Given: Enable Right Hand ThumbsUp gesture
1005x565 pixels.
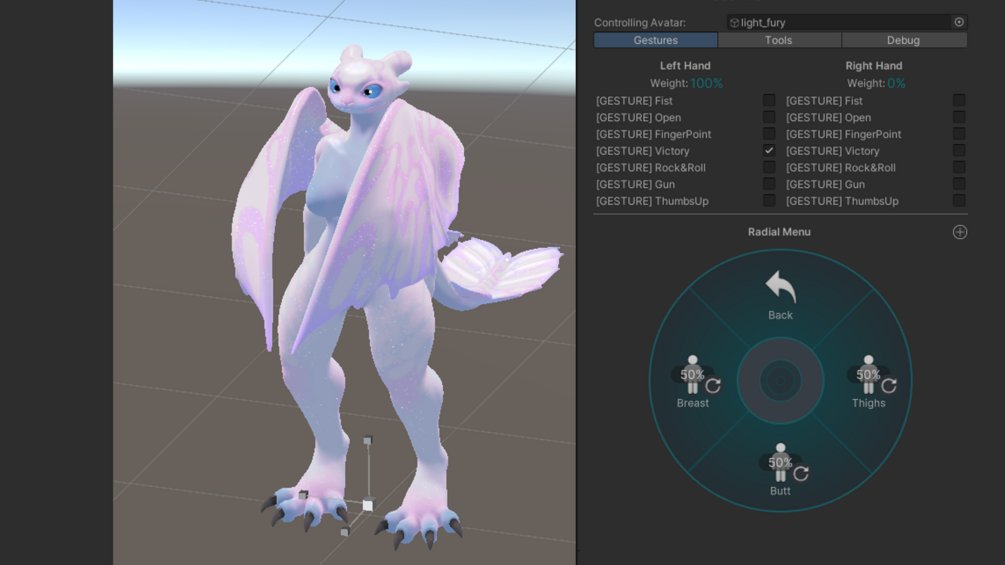Looking at the screenshot, I should [x=959, y=201].
